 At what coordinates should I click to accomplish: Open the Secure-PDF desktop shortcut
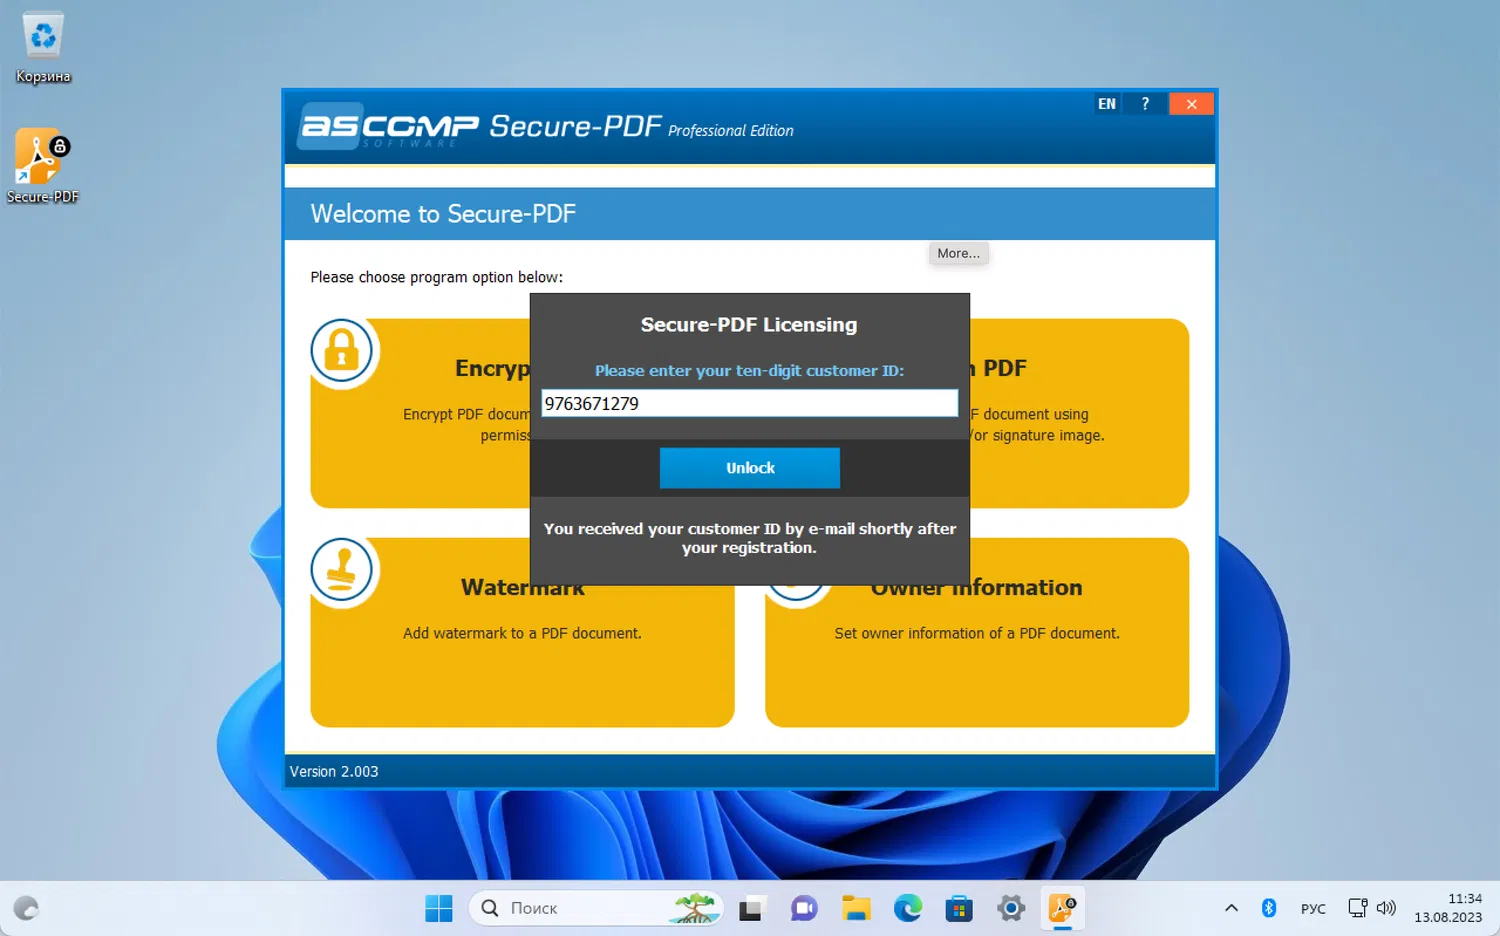(x=43, y=167)
